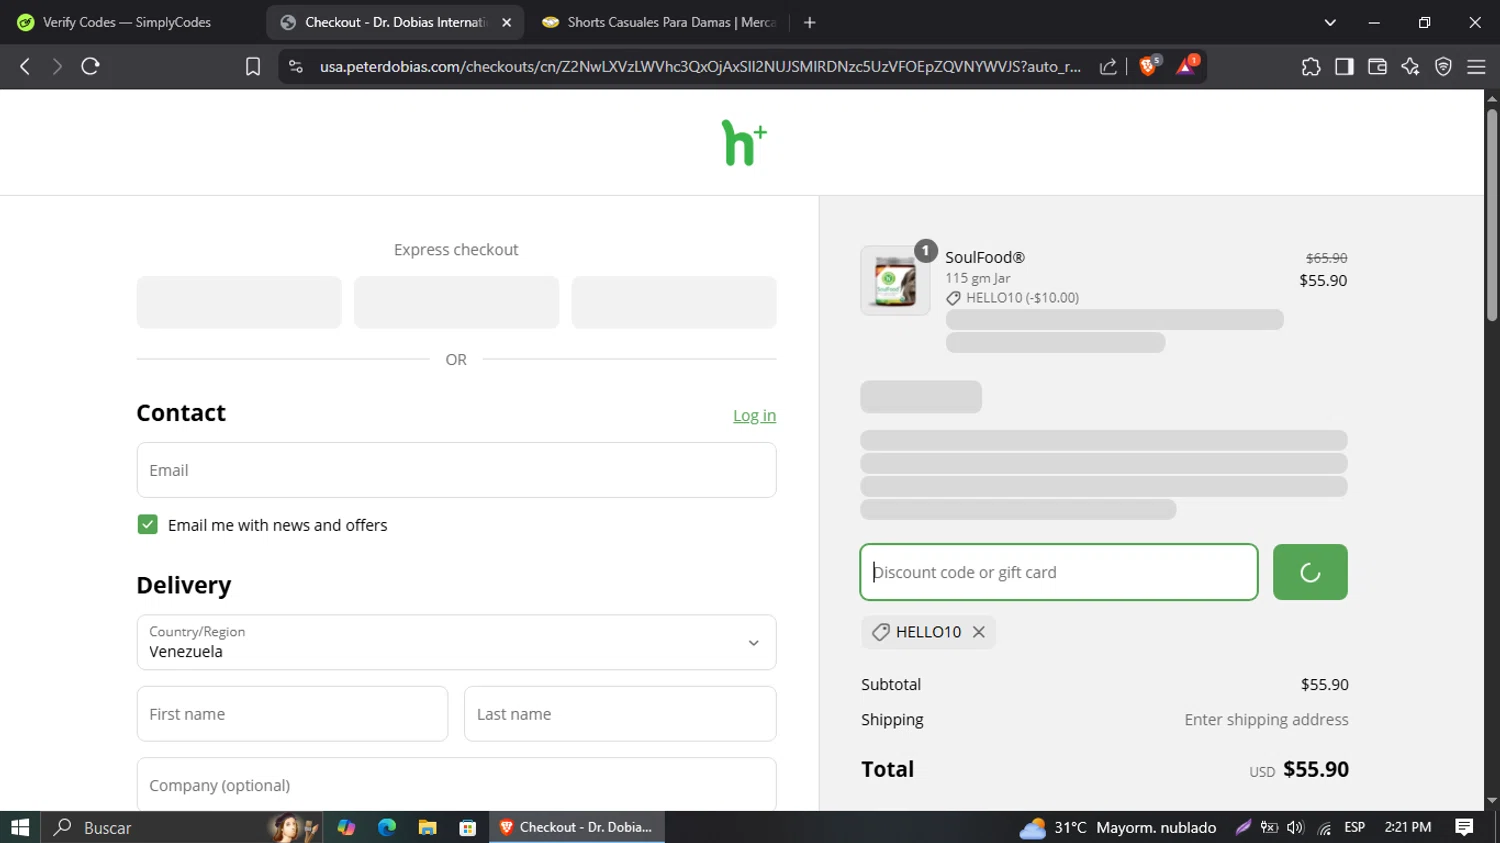The height and width of the screenshot is (843, 1500).
Task: Open Brave Rewards triangle icon
Action: [x=1187, y=66]
